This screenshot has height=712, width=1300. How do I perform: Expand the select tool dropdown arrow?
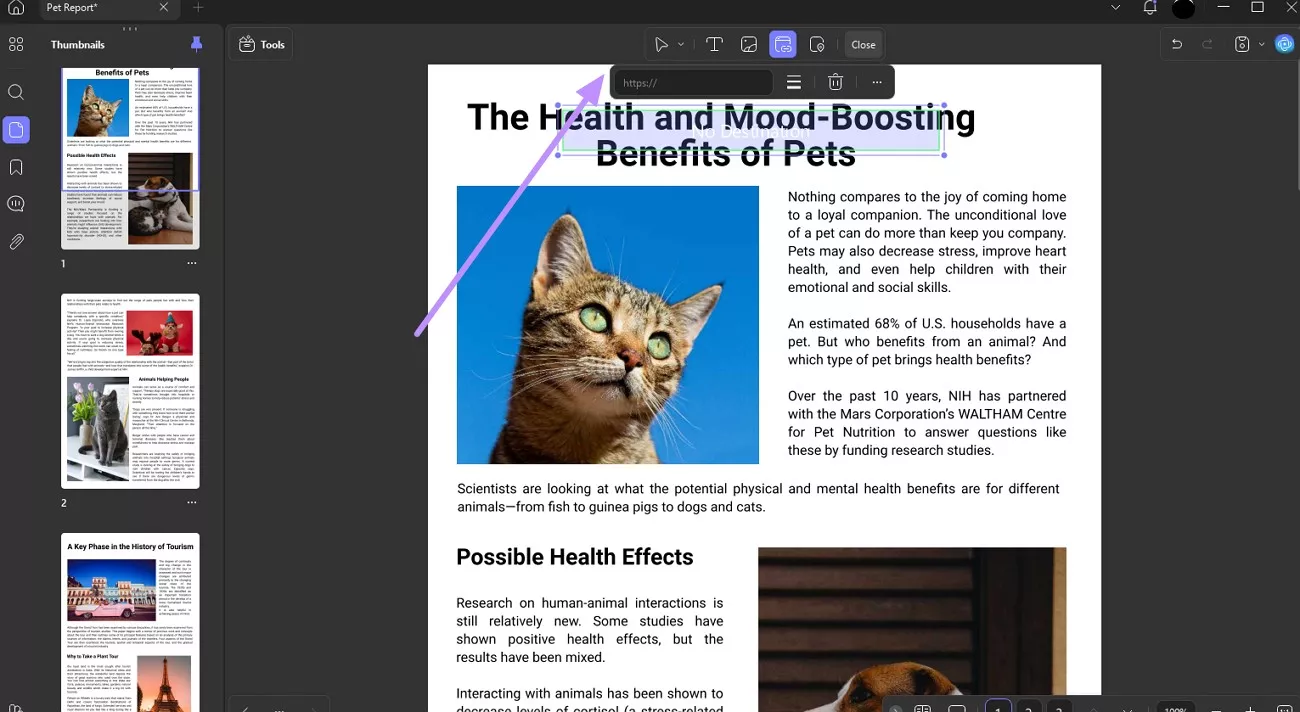pyautogui.click(x=681, y=44)
